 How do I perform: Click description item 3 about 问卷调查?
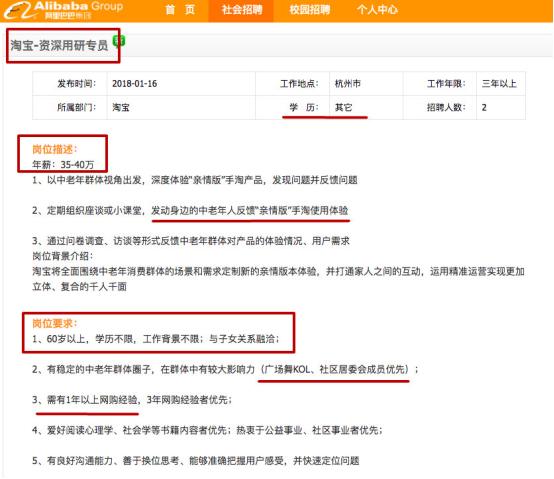(191, 241)
